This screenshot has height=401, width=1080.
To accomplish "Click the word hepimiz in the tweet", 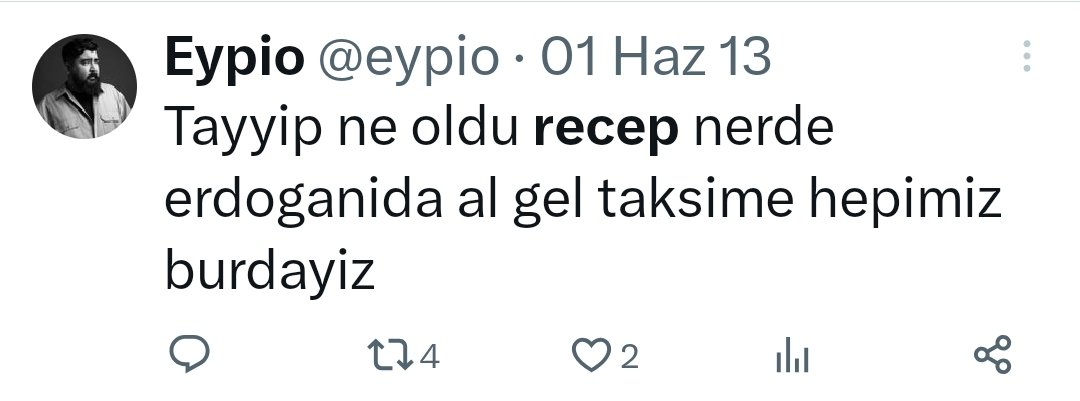I will [x=905, y=201].
